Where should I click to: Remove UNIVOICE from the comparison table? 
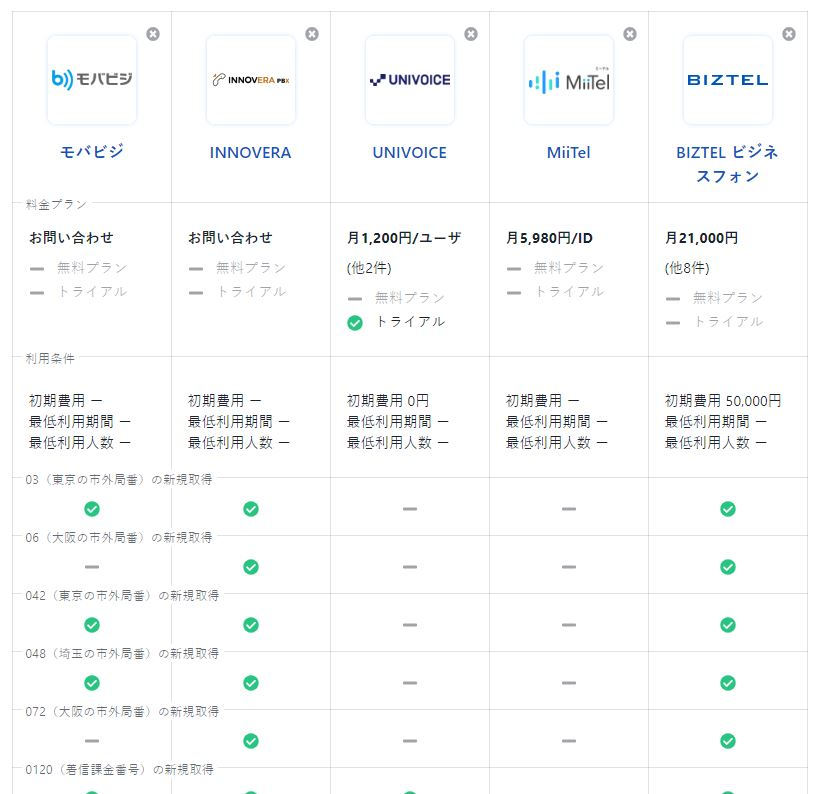point(471,34)
